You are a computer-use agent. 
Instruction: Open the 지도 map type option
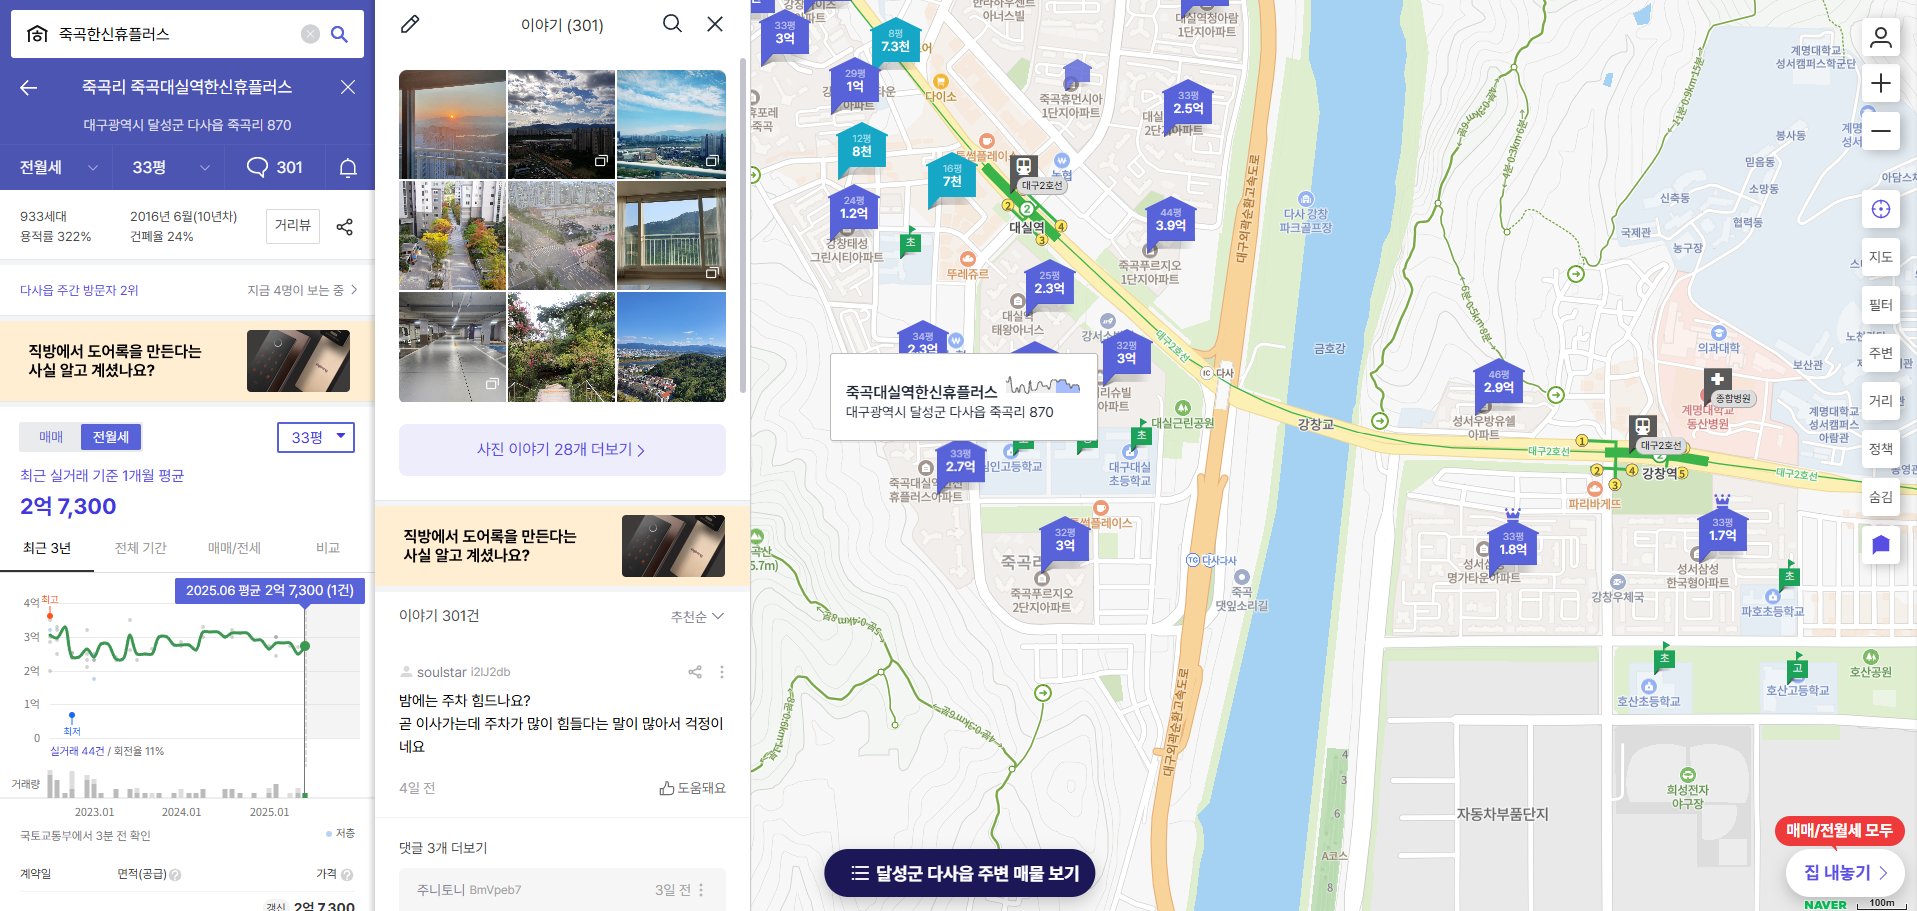tap(1881, 257)
